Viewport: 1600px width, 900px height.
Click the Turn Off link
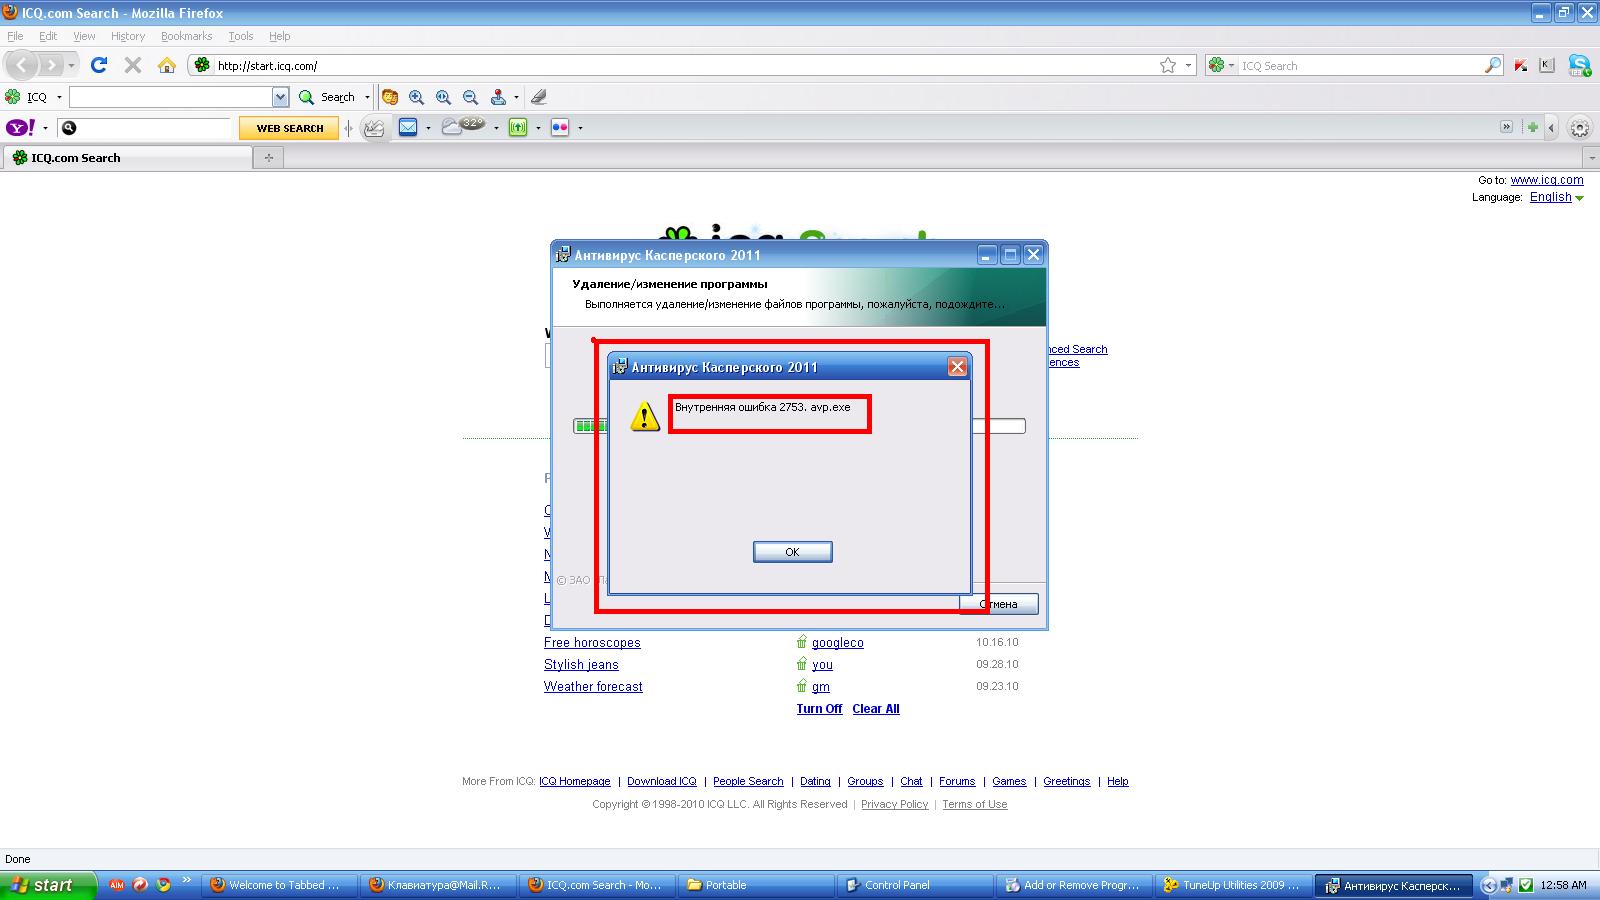[819, 709]
